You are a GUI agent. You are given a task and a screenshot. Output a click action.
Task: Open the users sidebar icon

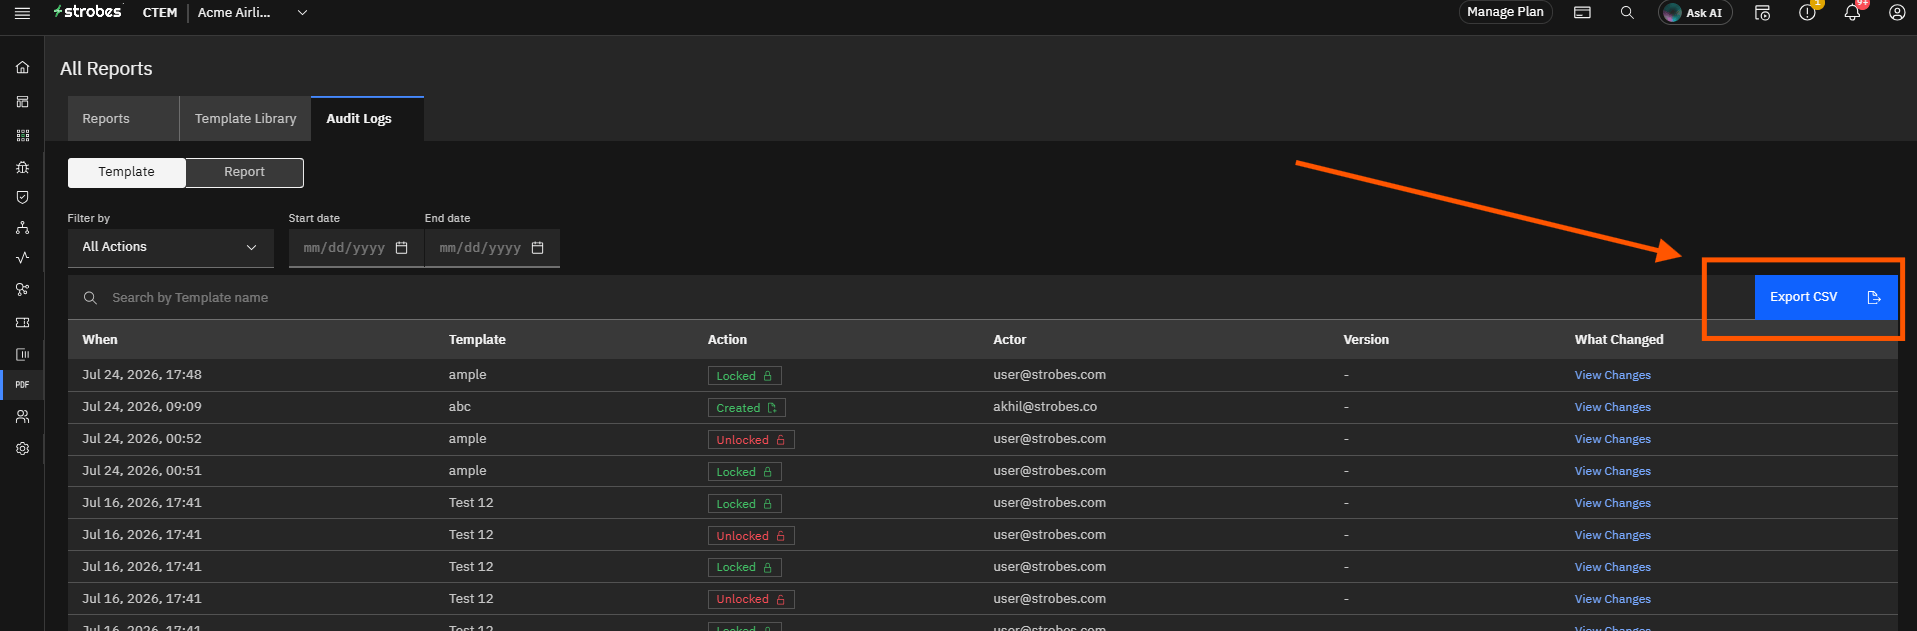[22, 417]
